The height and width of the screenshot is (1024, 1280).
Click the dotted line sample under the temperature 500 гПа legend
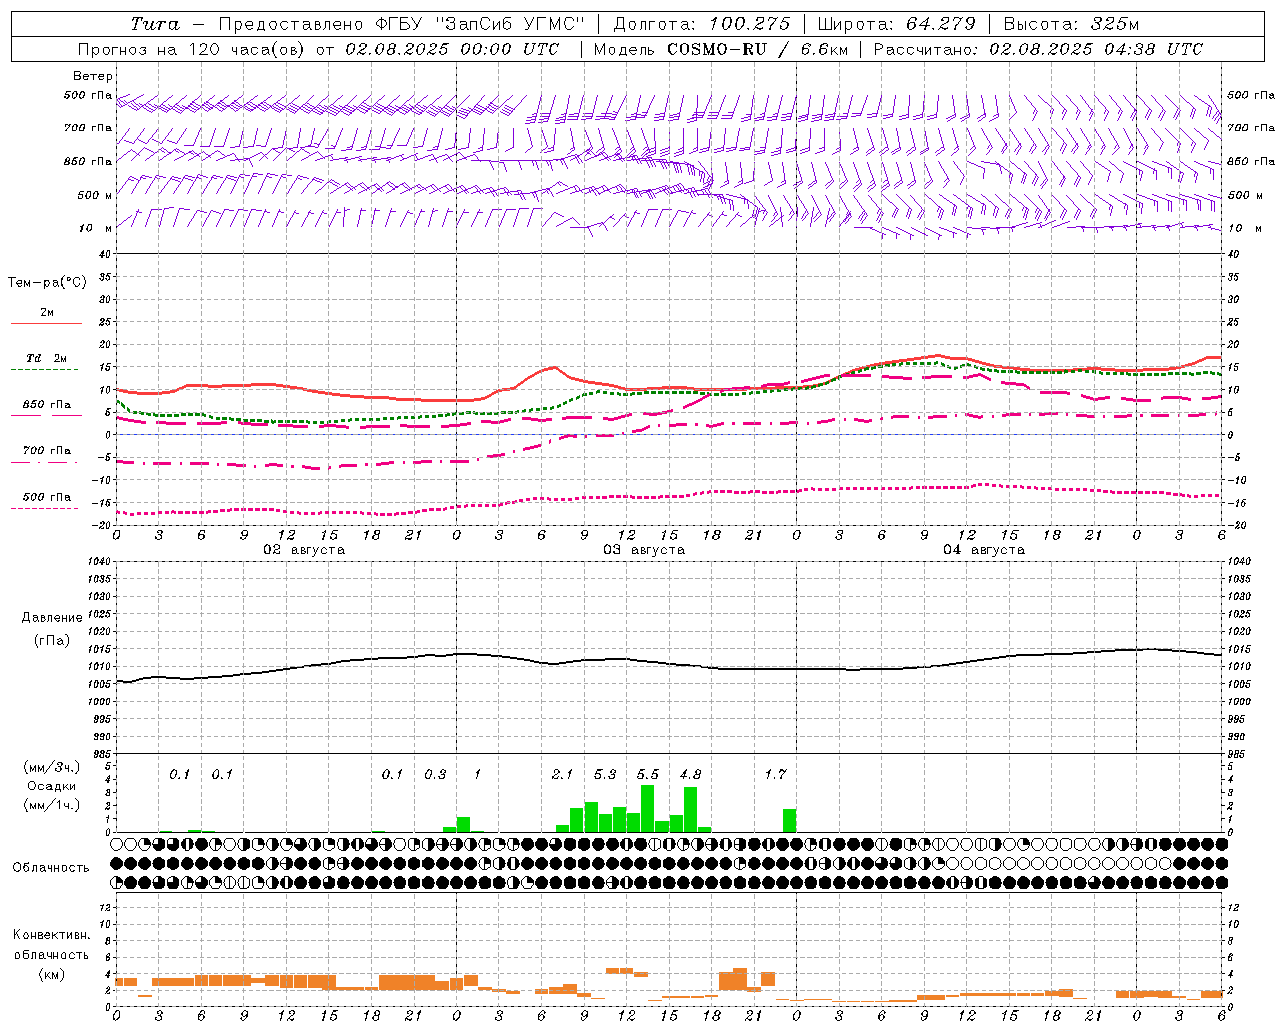pos(46,508)
